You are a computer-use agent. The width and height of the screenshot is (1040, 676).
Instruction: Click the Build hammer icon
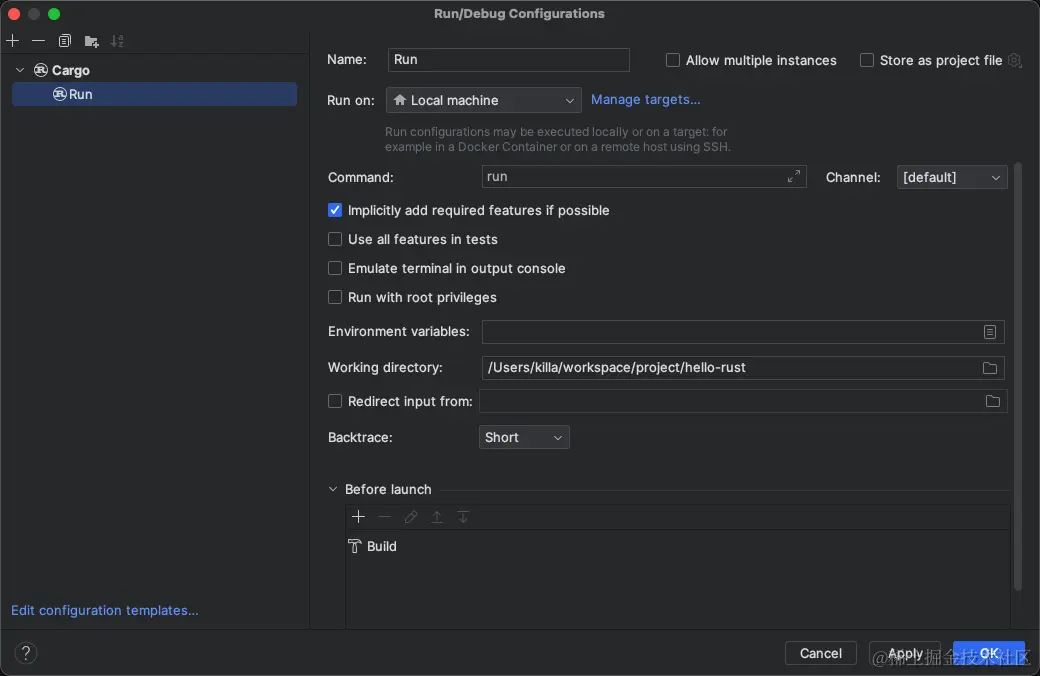pos(355,546)
